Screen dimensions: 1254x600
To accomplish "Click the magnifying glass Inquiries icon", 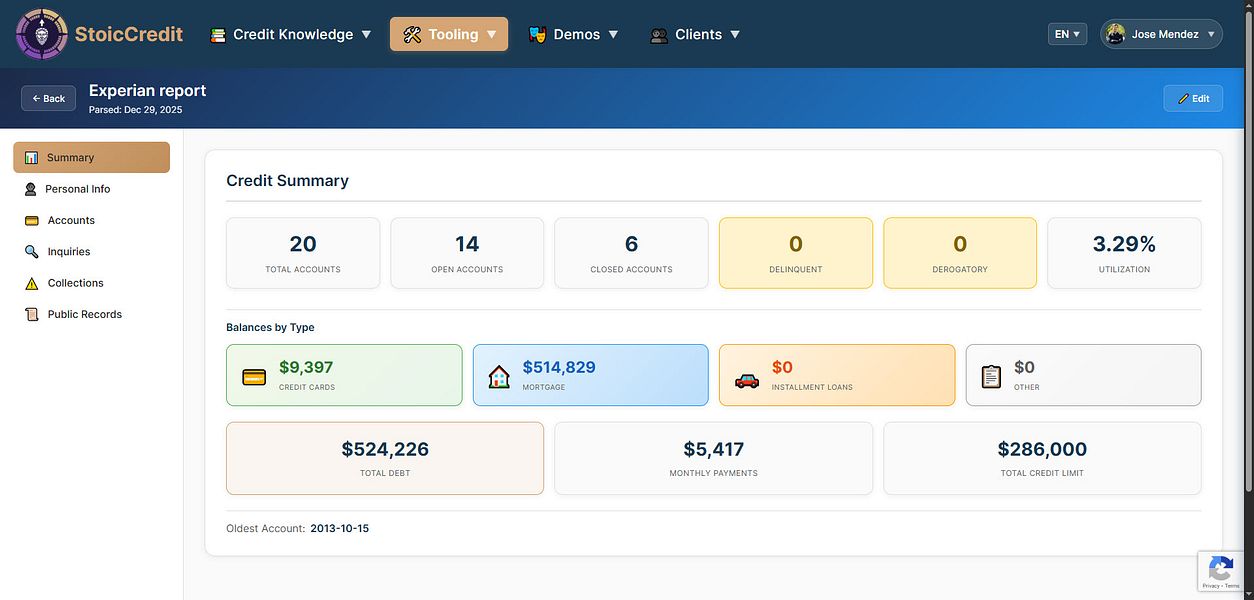I will [x=29, y=251].
